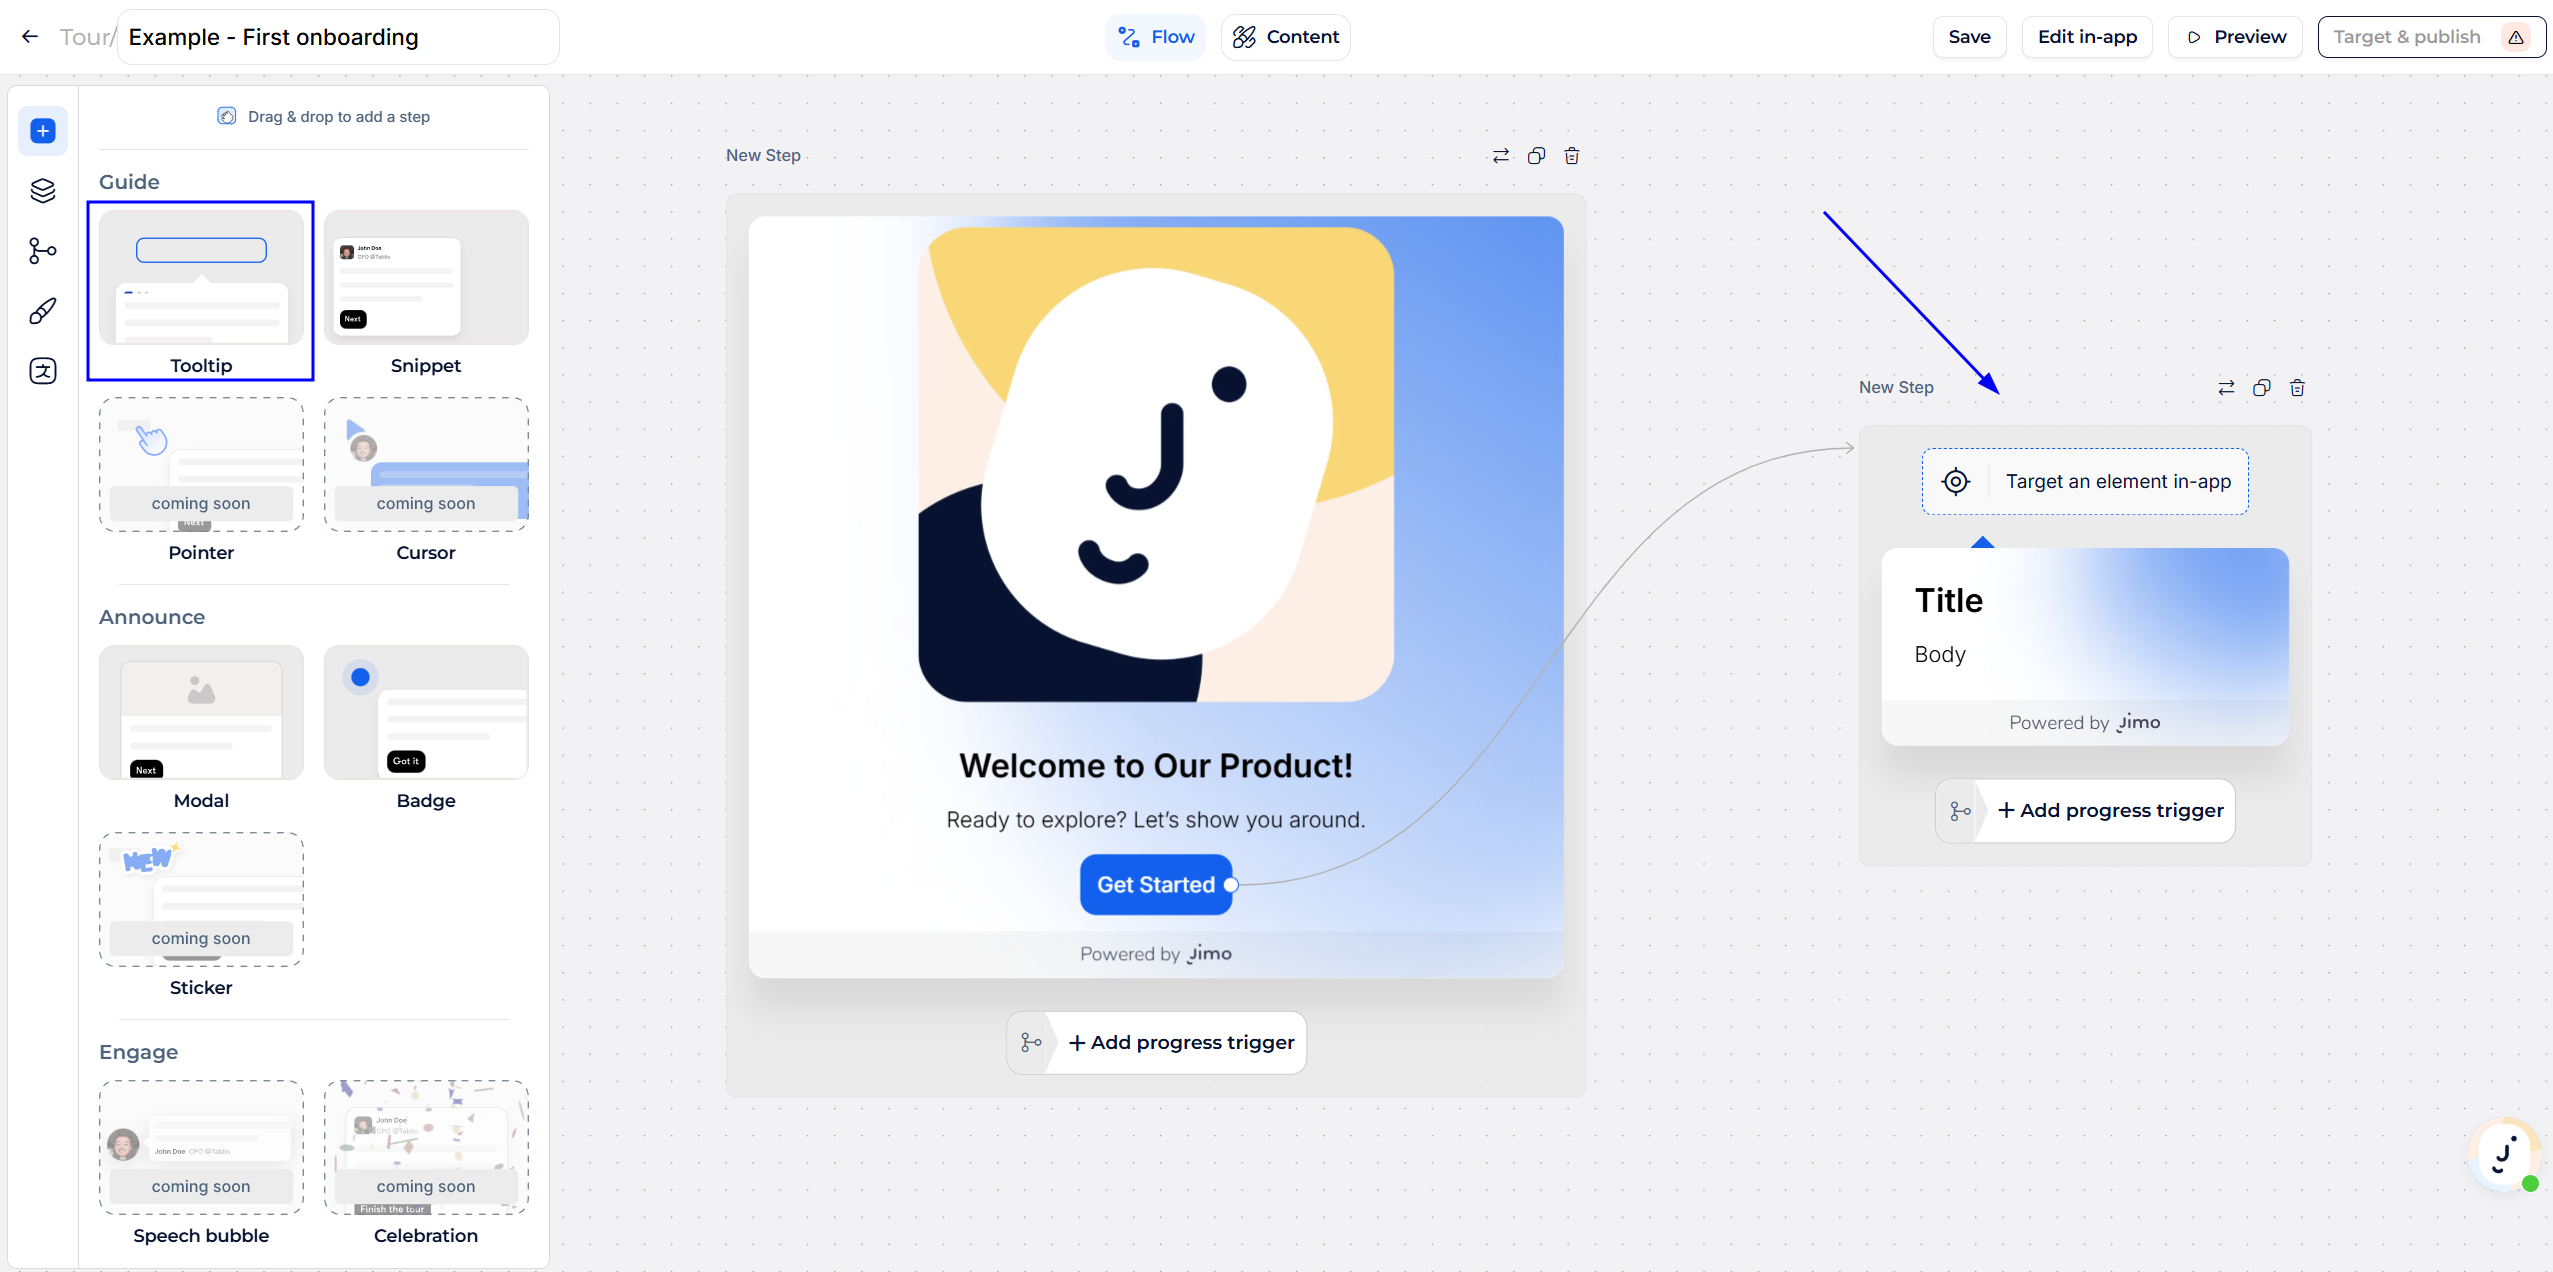
Task: Switch to the Content tab
Action: tap(1285, 37)
